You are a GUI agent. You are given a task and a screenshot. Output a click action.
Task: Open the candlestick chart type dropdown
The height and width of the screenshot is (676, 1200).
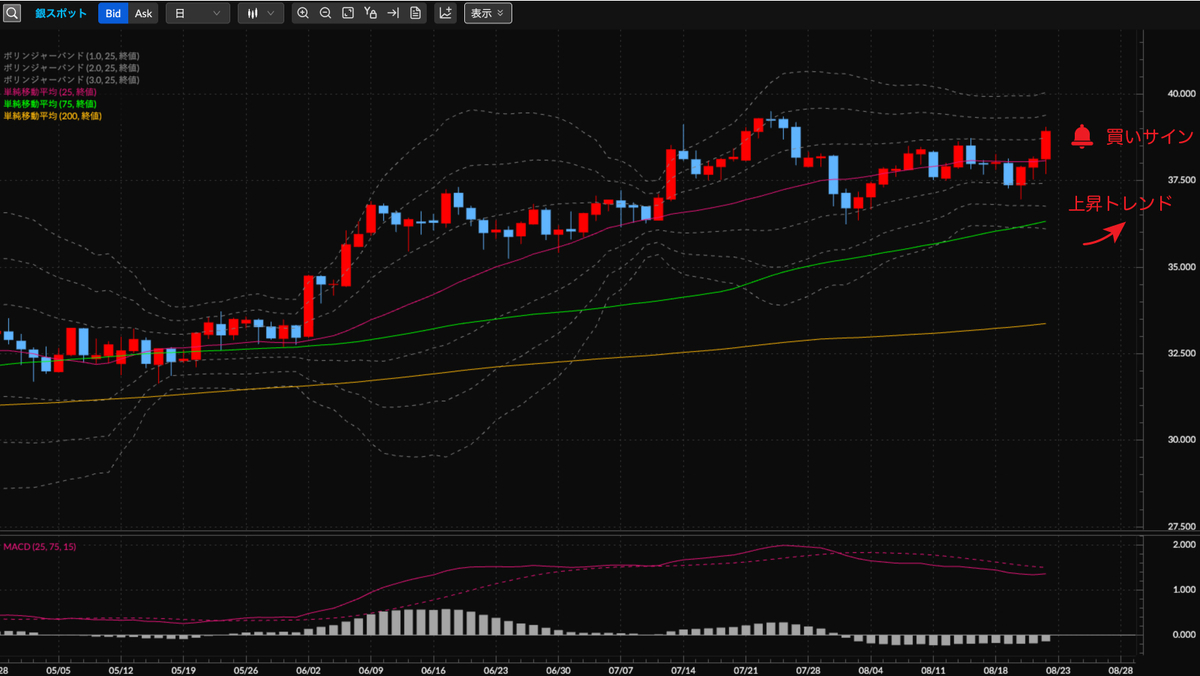(261, 14)
